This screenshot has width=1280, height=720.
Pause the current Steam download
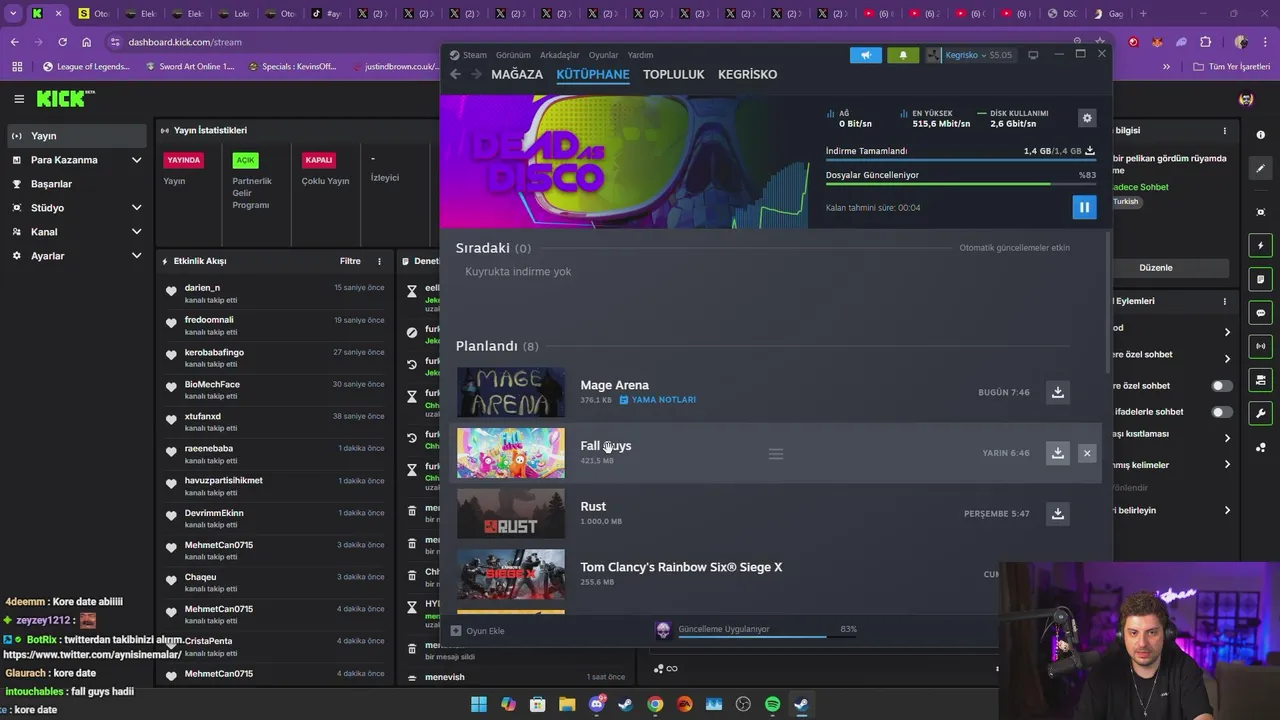(x=1084, y=207)
